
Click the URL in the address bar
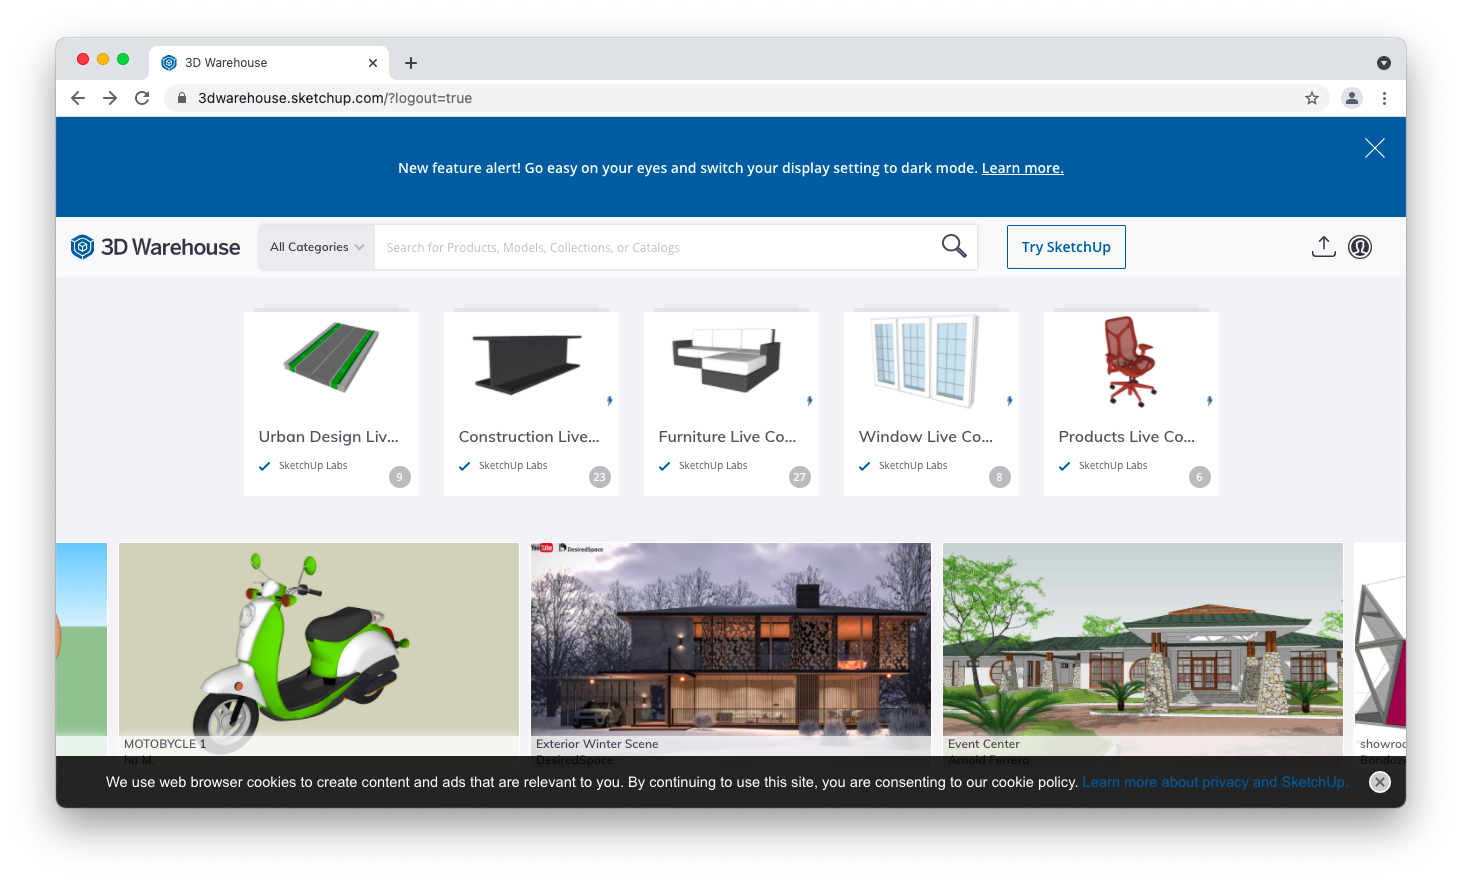pyautogui.click(x=335, y=98)
